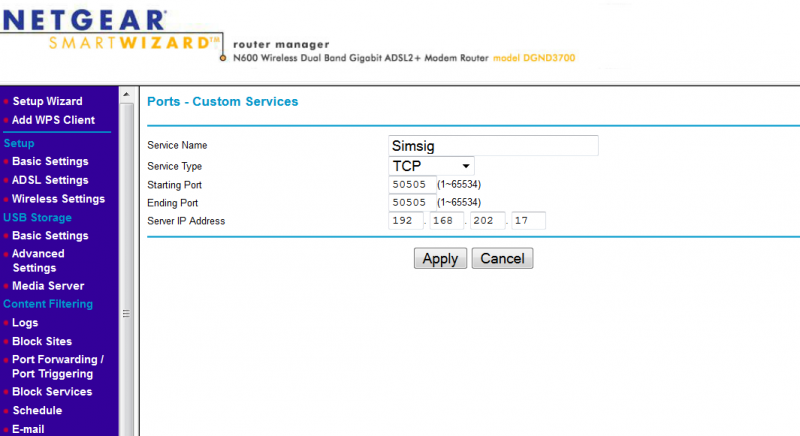Open the Service Type dropdown
Viewport: 800px width, 436px height.
click(431, 166)
